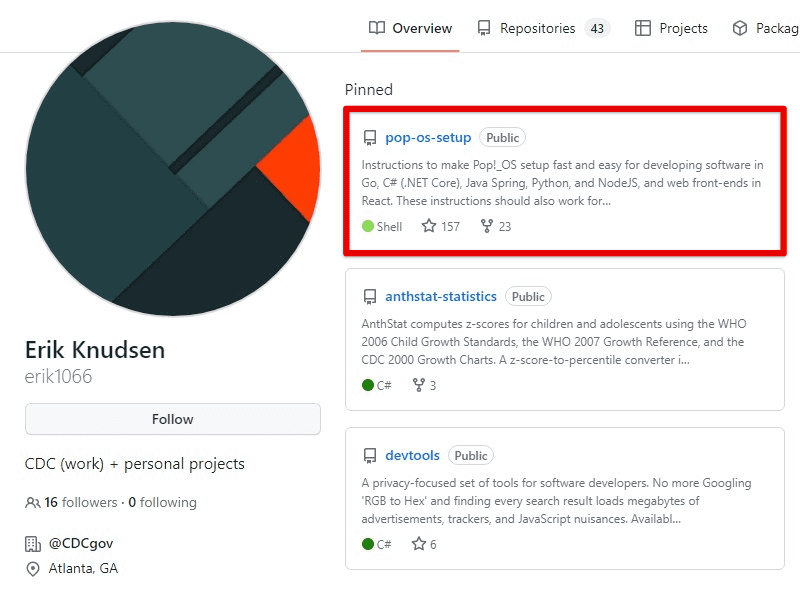Click the Packages box icon in the tab bar
800x589 pixels.
(x=738, y=28)
